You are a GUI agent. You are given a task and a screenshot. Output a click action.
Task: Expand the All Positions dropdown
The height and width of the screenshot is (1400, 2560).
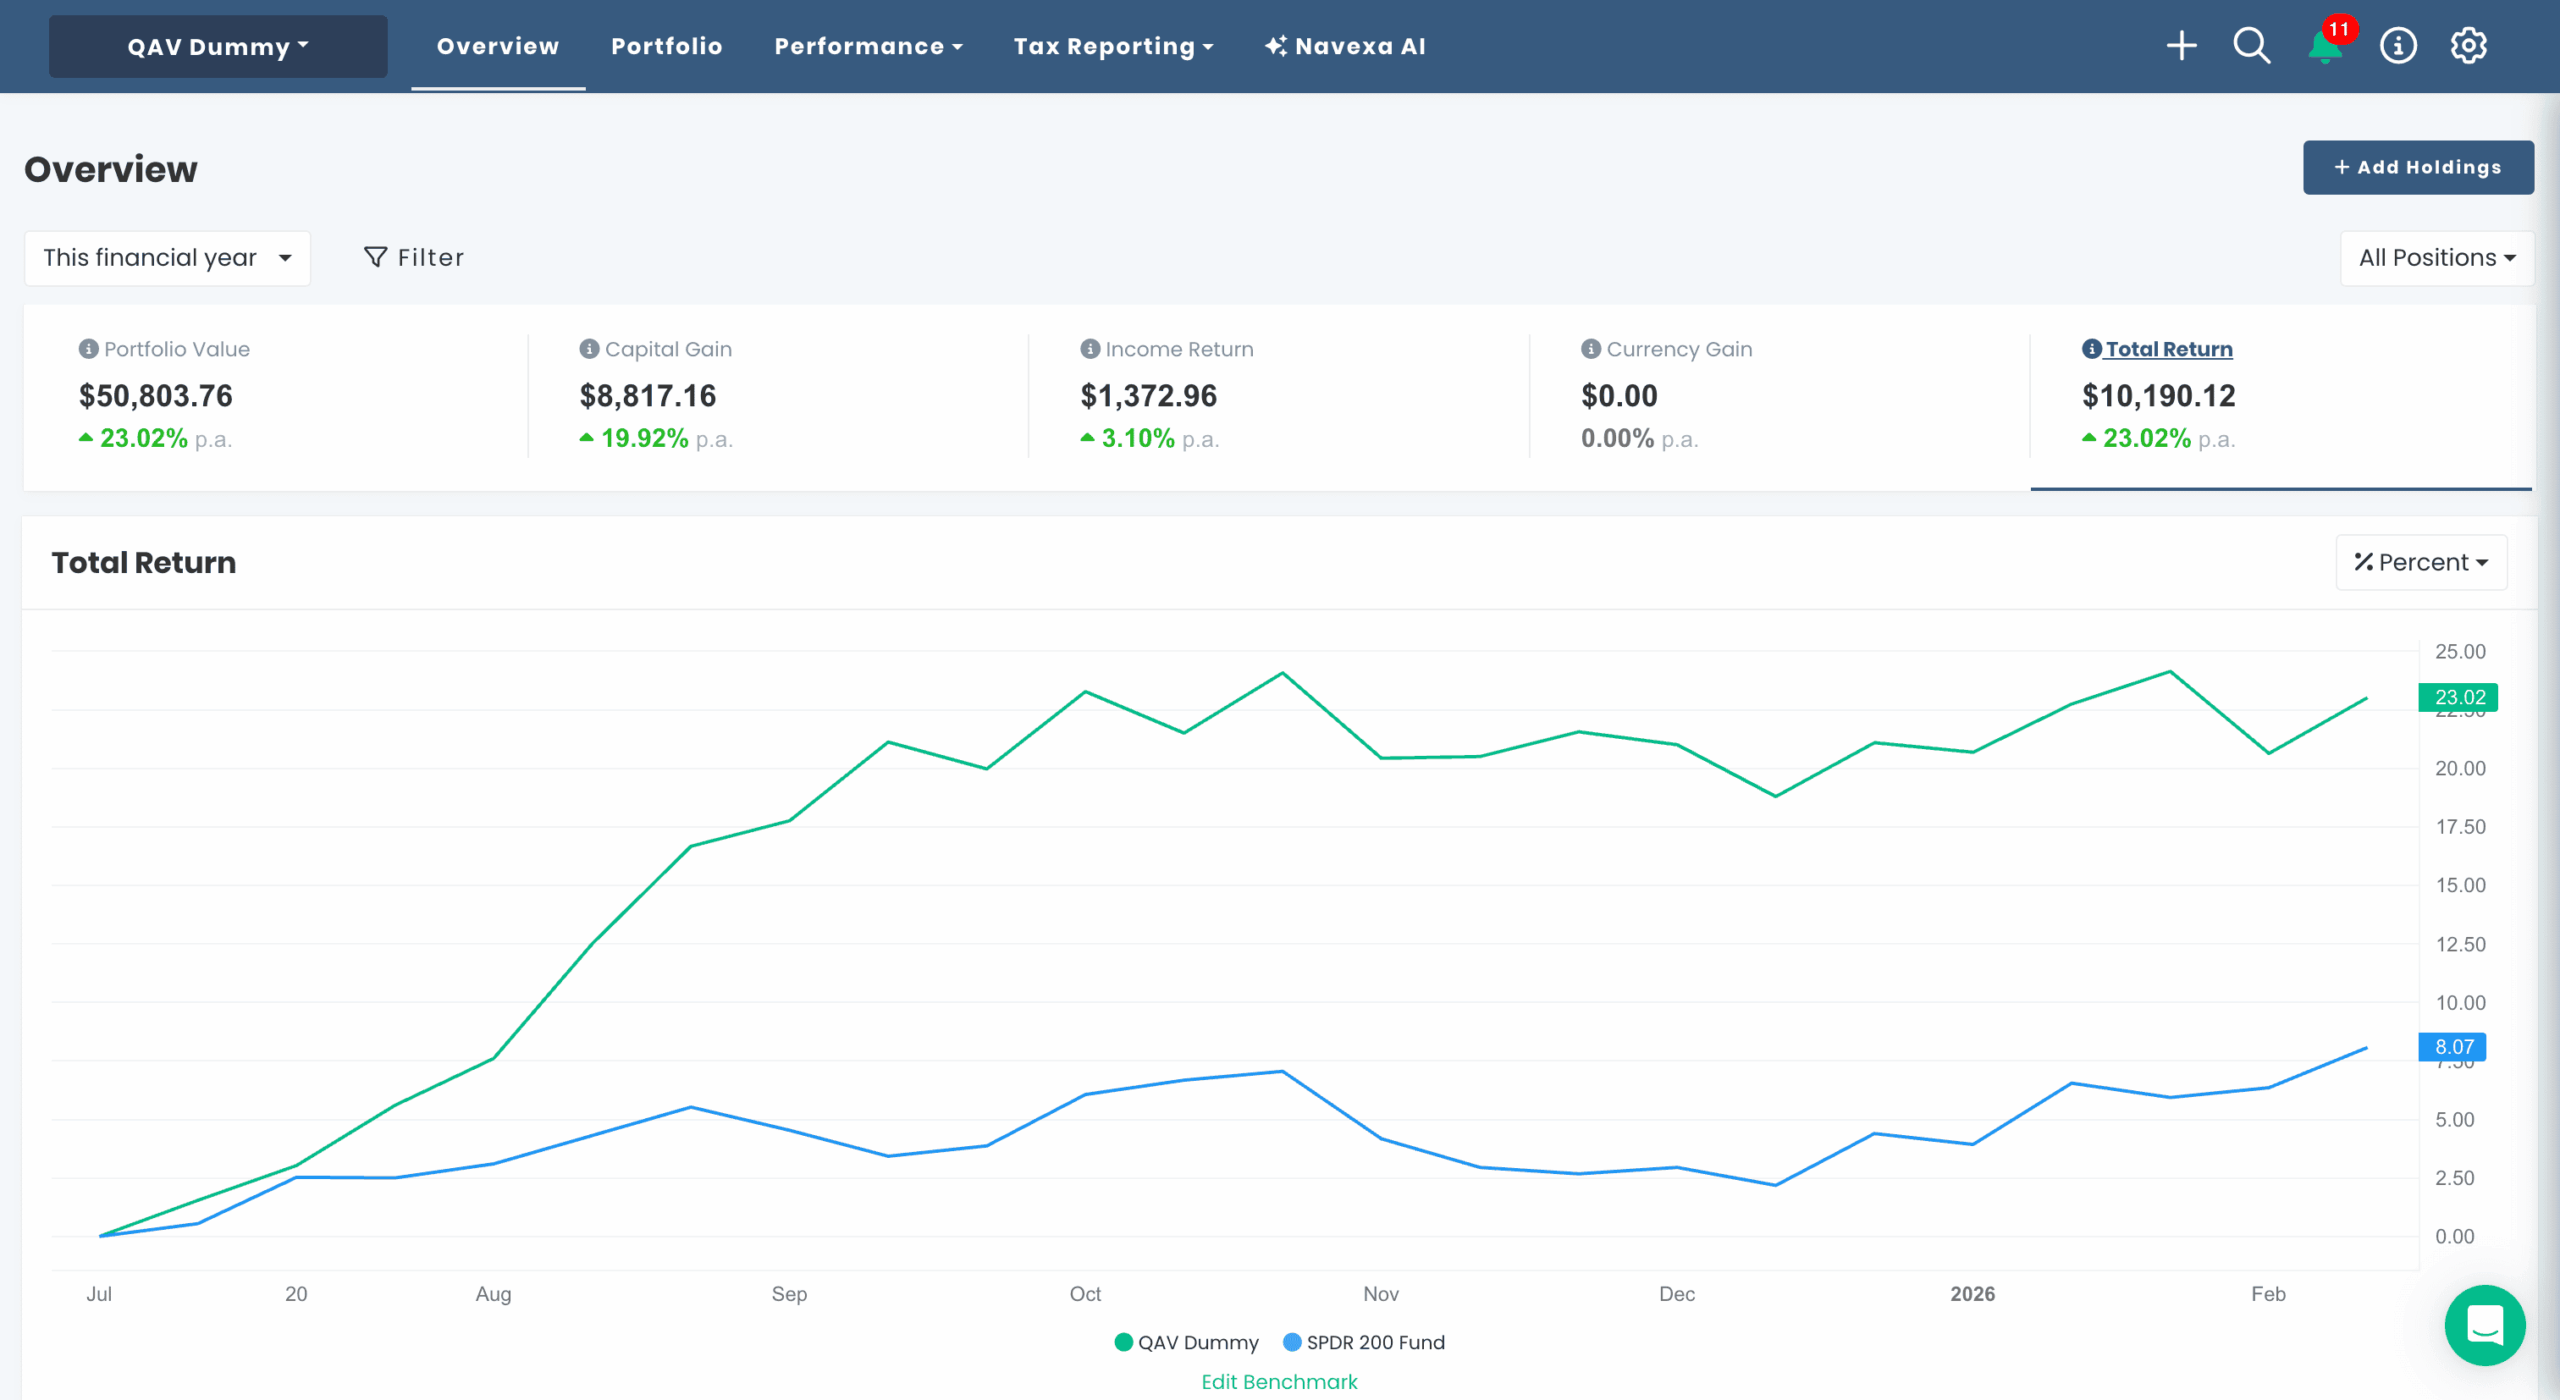click(2436, 257)
